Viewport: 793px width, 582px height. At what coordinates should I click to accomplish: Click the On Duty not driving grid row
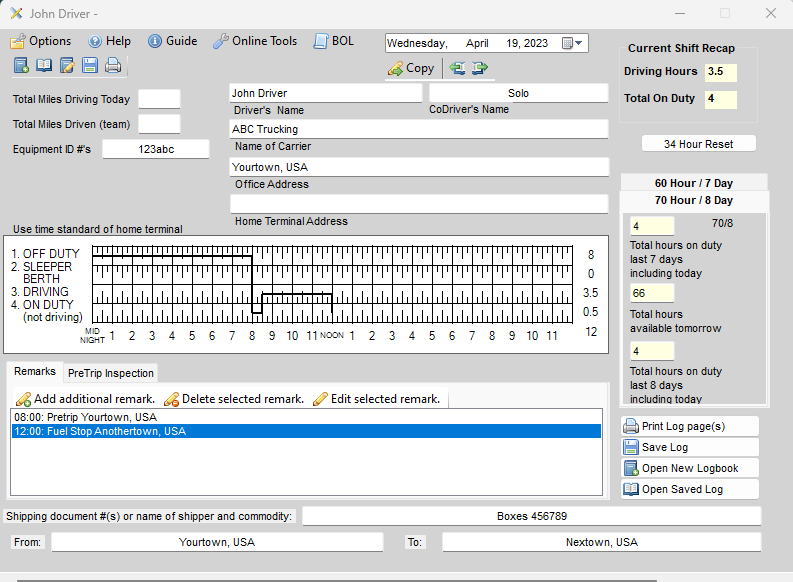[332, 313]
